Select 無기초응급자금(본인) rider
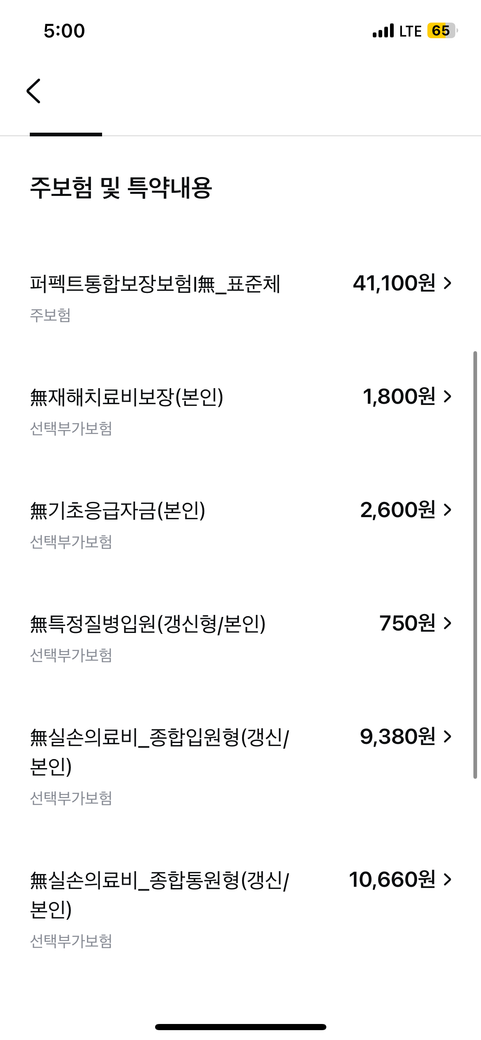The width and height of the screenshot is (481, 1040). (240, 525)
